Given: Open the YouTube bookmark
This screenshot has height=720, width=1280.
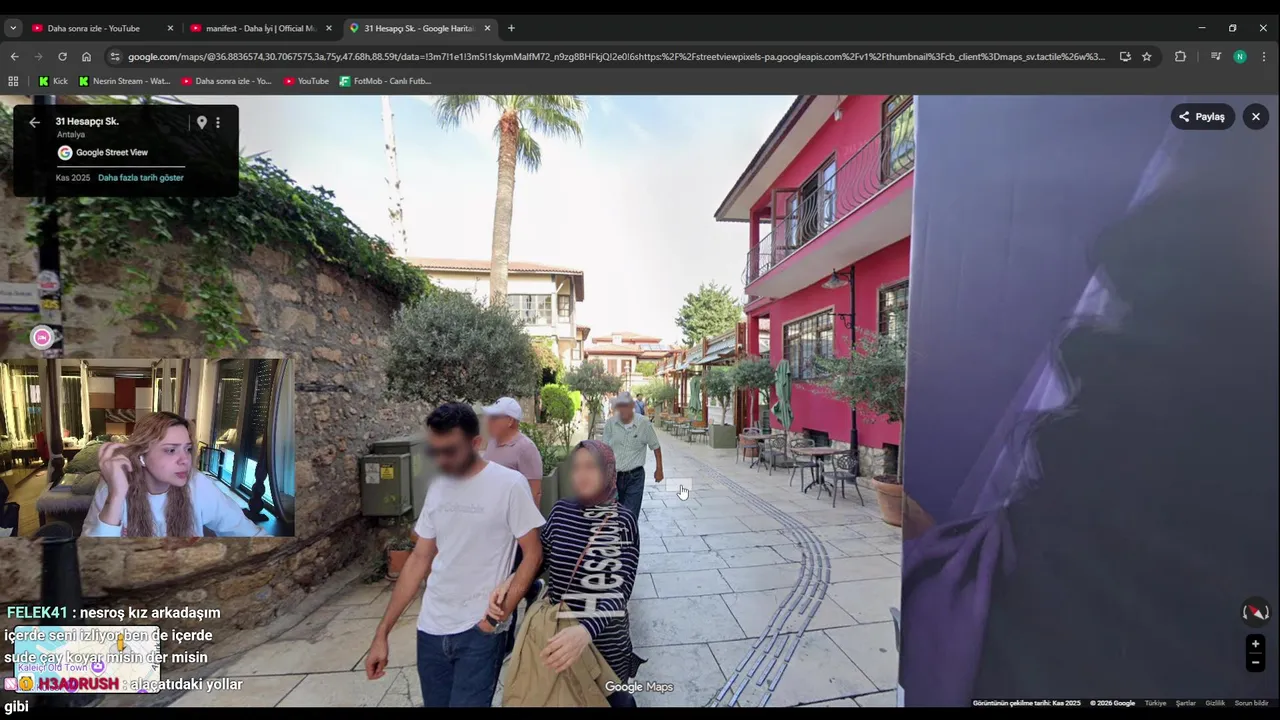Looking at the screenshot, I should click(306, 81).
